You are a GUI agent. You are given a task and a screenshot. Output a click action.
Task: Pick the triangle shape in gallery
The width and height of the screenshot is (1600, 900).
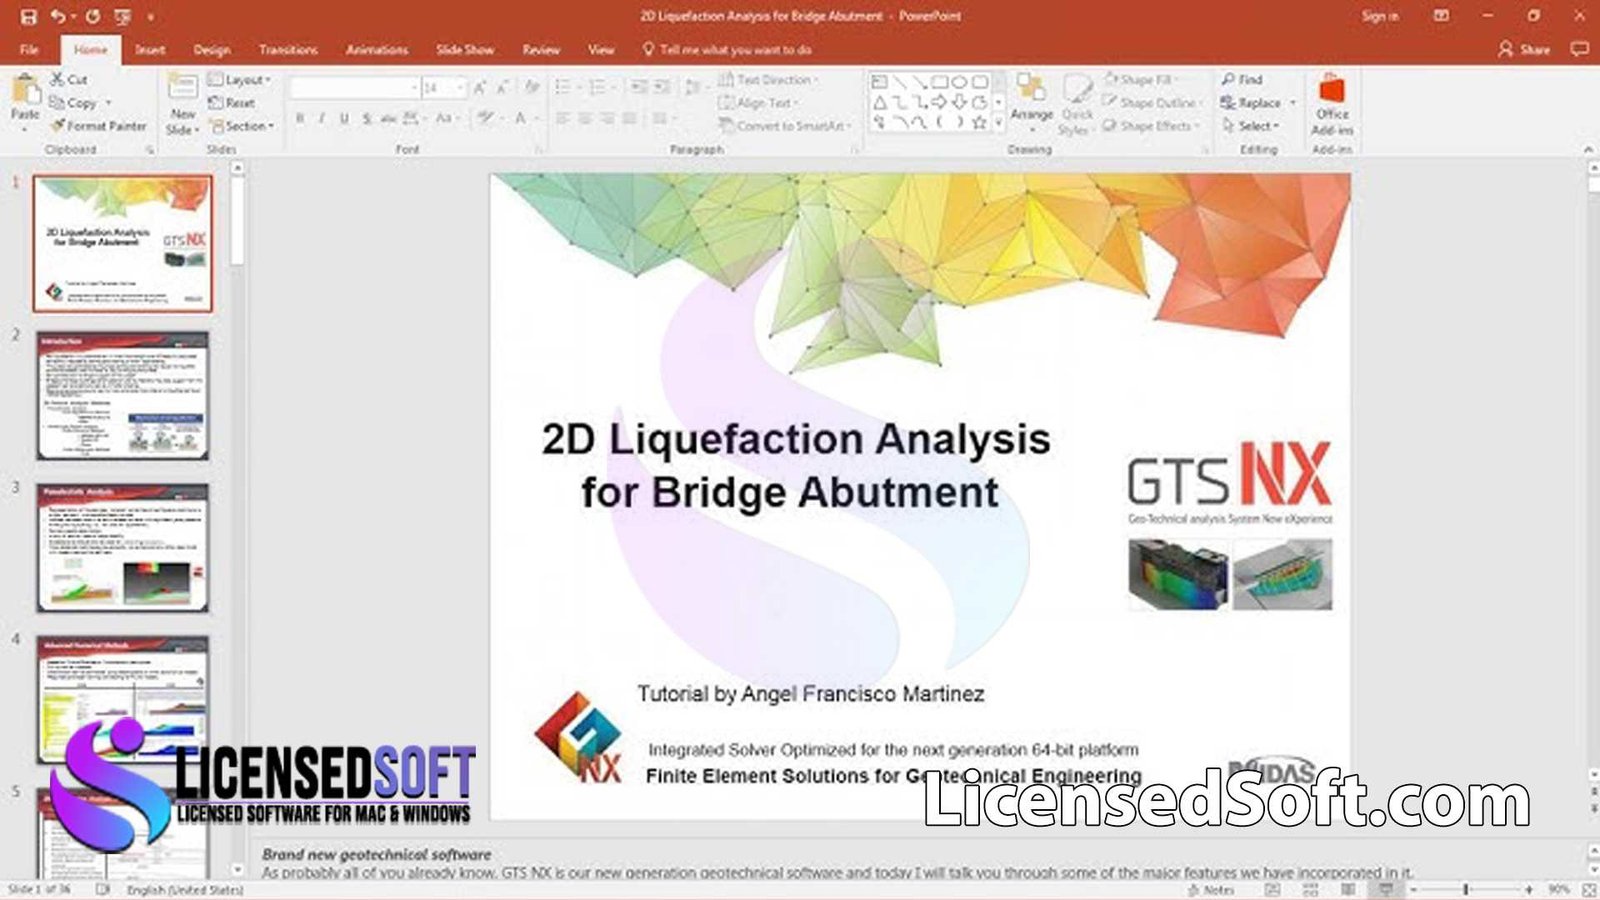click(879, 102)
